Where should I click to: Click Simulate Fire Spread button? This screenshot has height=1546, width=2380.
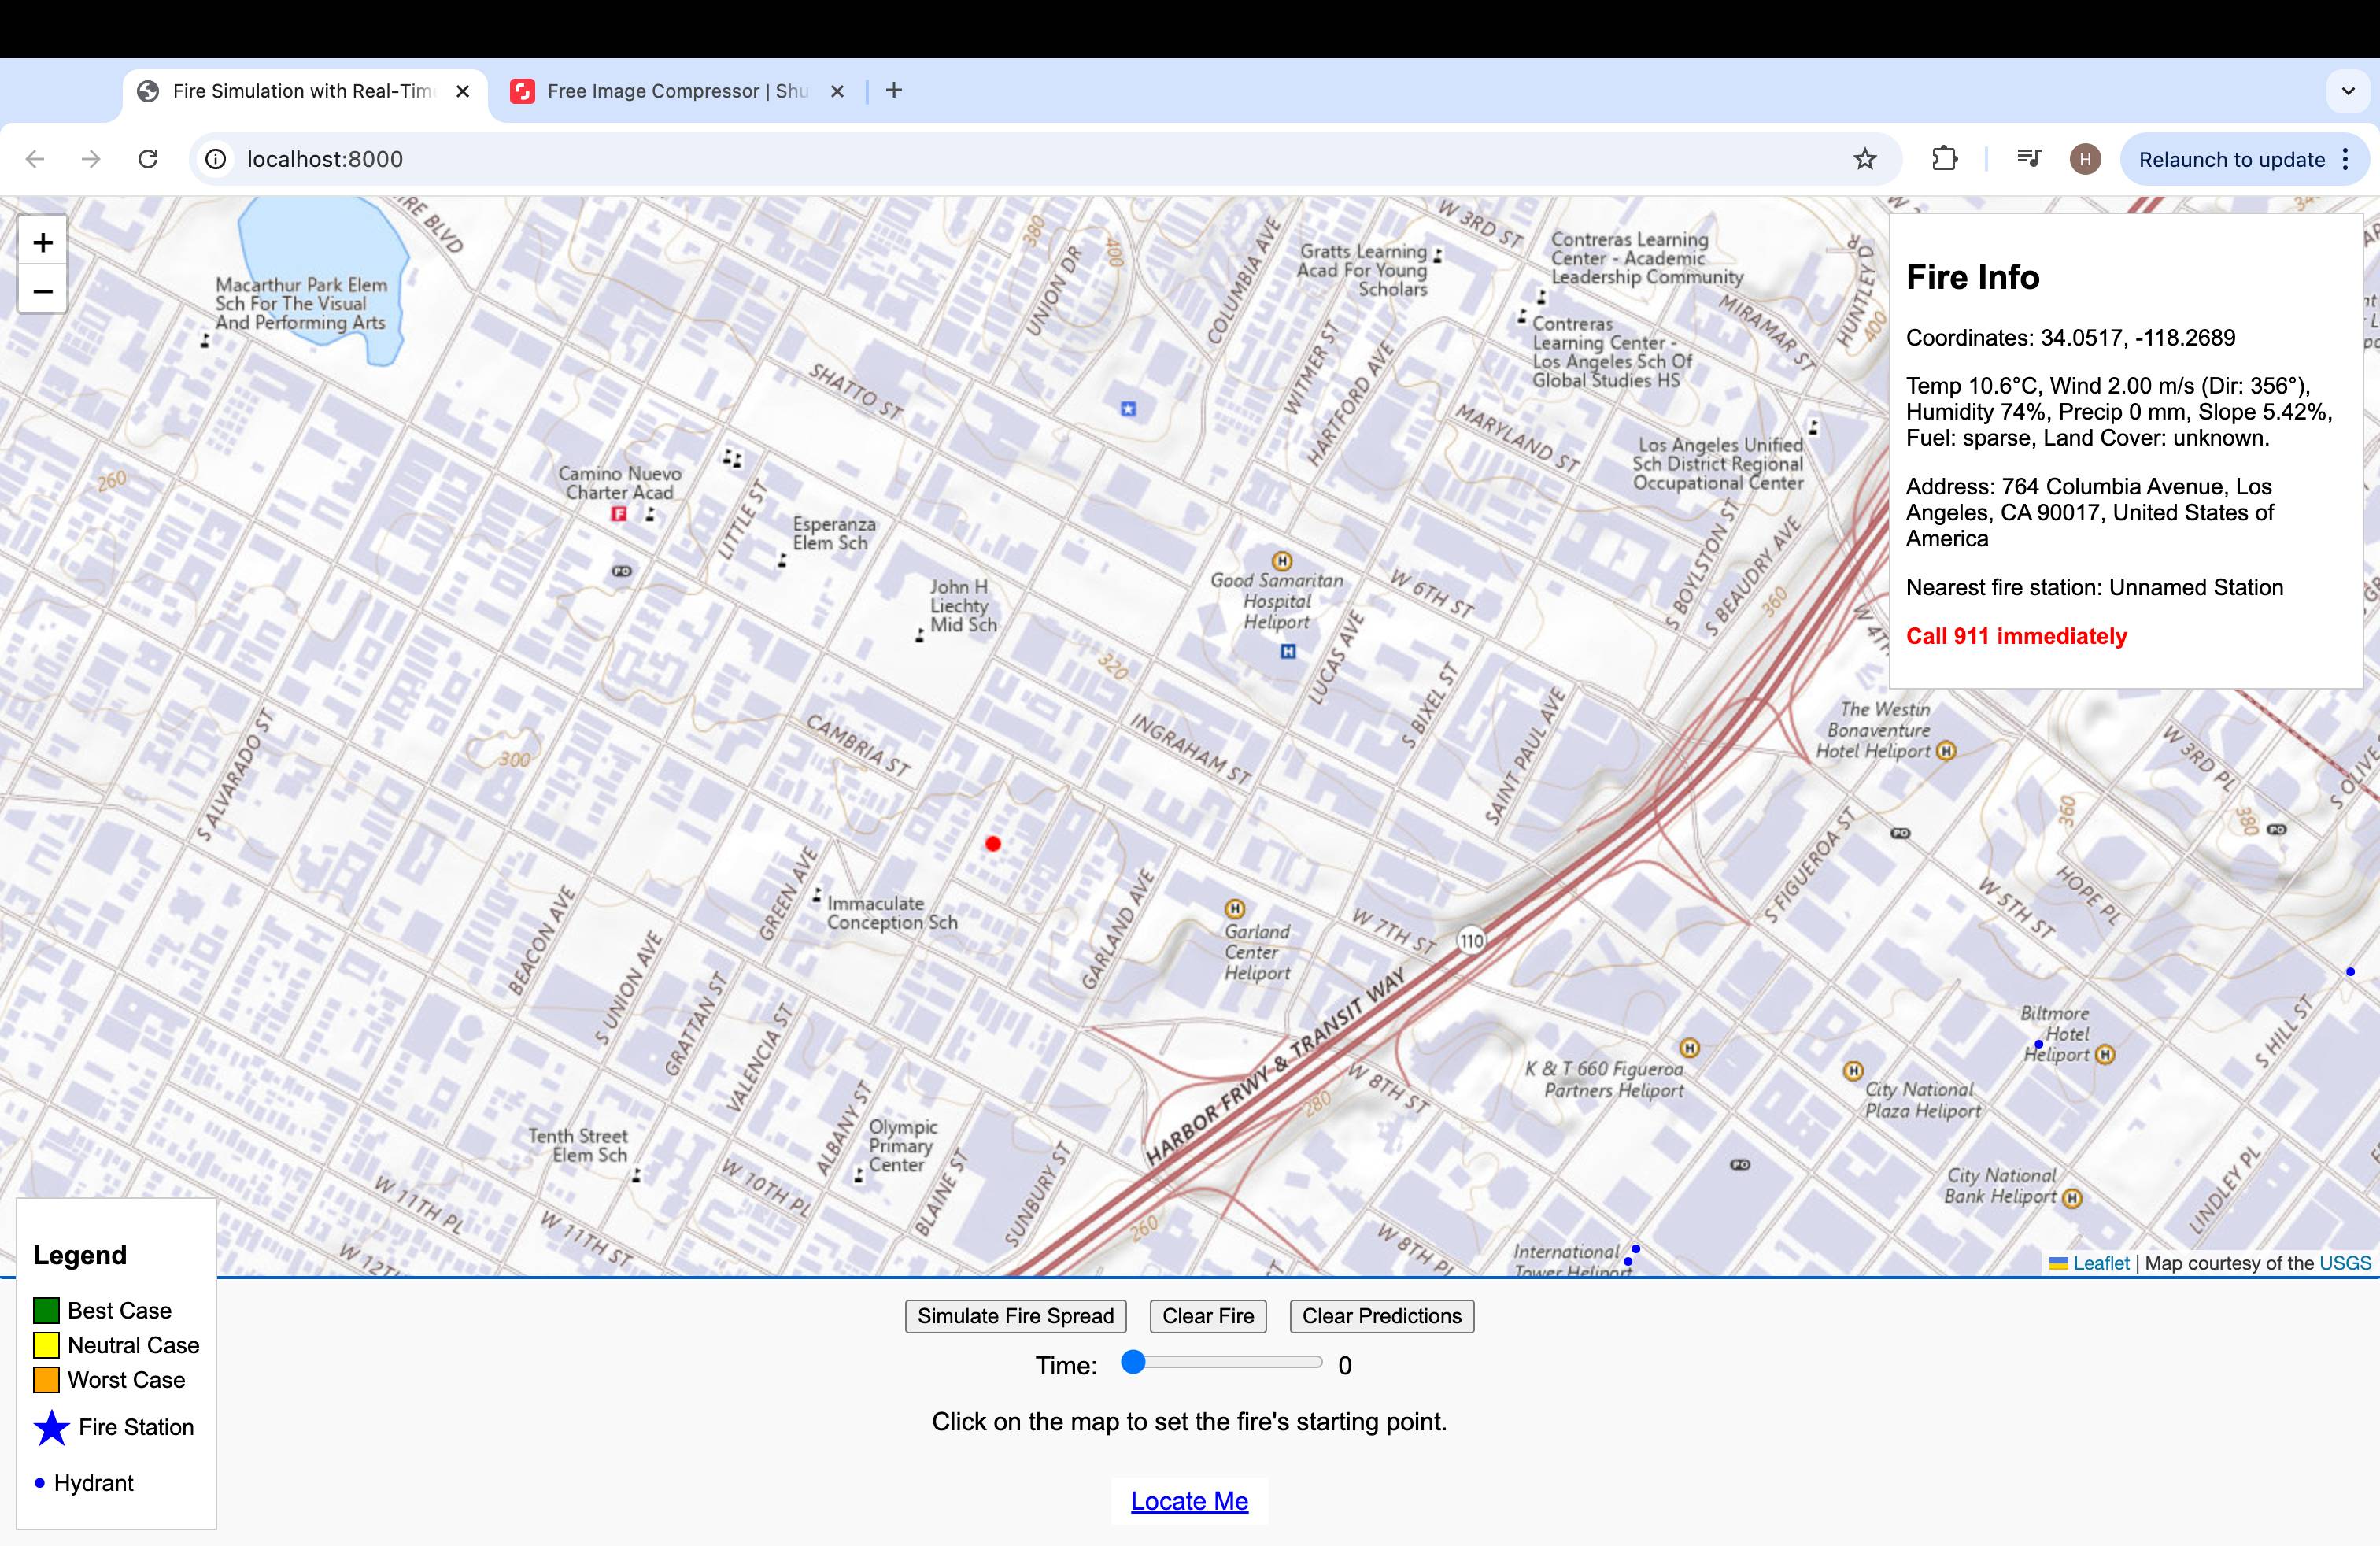point(1015,1316)
